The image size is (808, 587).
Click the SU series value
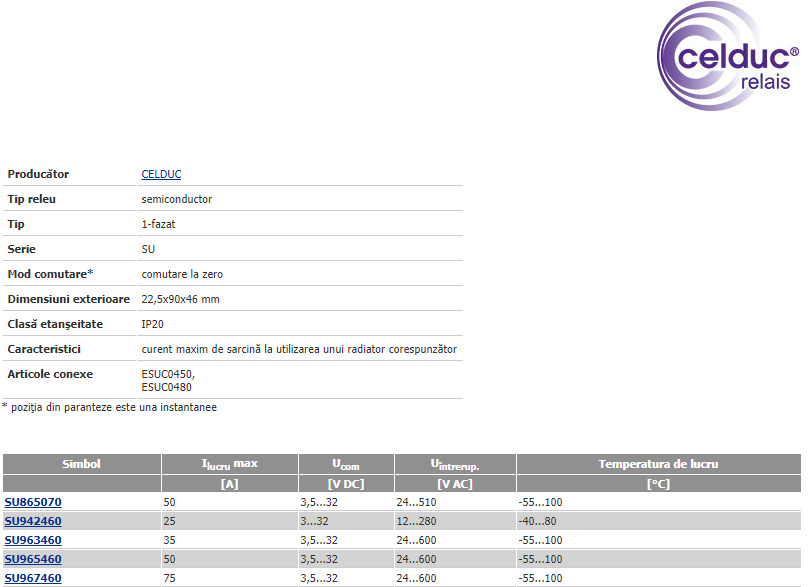point(148,249)
